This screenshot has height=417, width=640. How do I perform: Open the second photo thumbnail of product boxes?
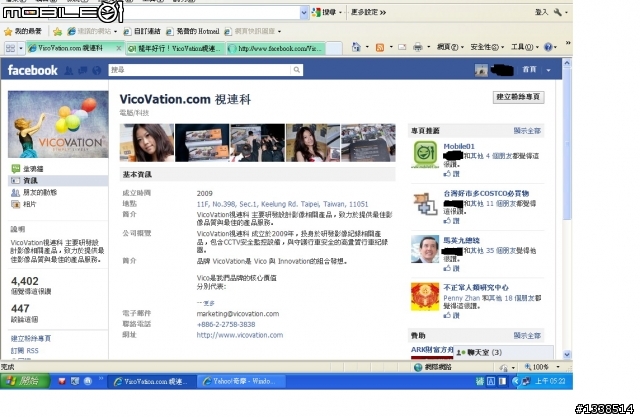pyautogui.click(x=202, y=143)
